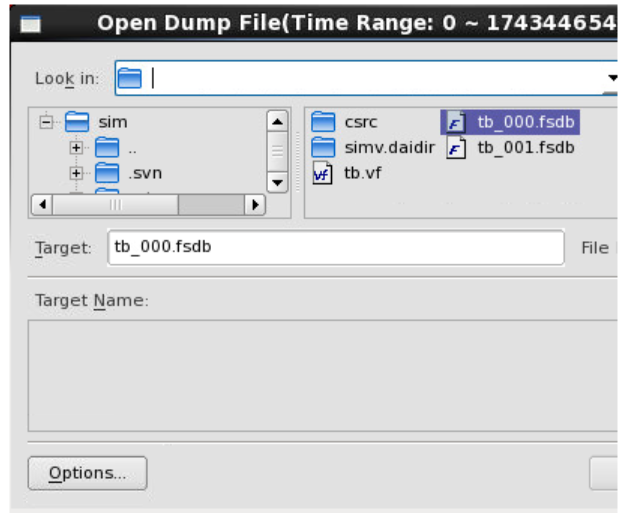Screen dimensions: 625x515
Task: Click the tb.vf file icon
Action: 322,173
